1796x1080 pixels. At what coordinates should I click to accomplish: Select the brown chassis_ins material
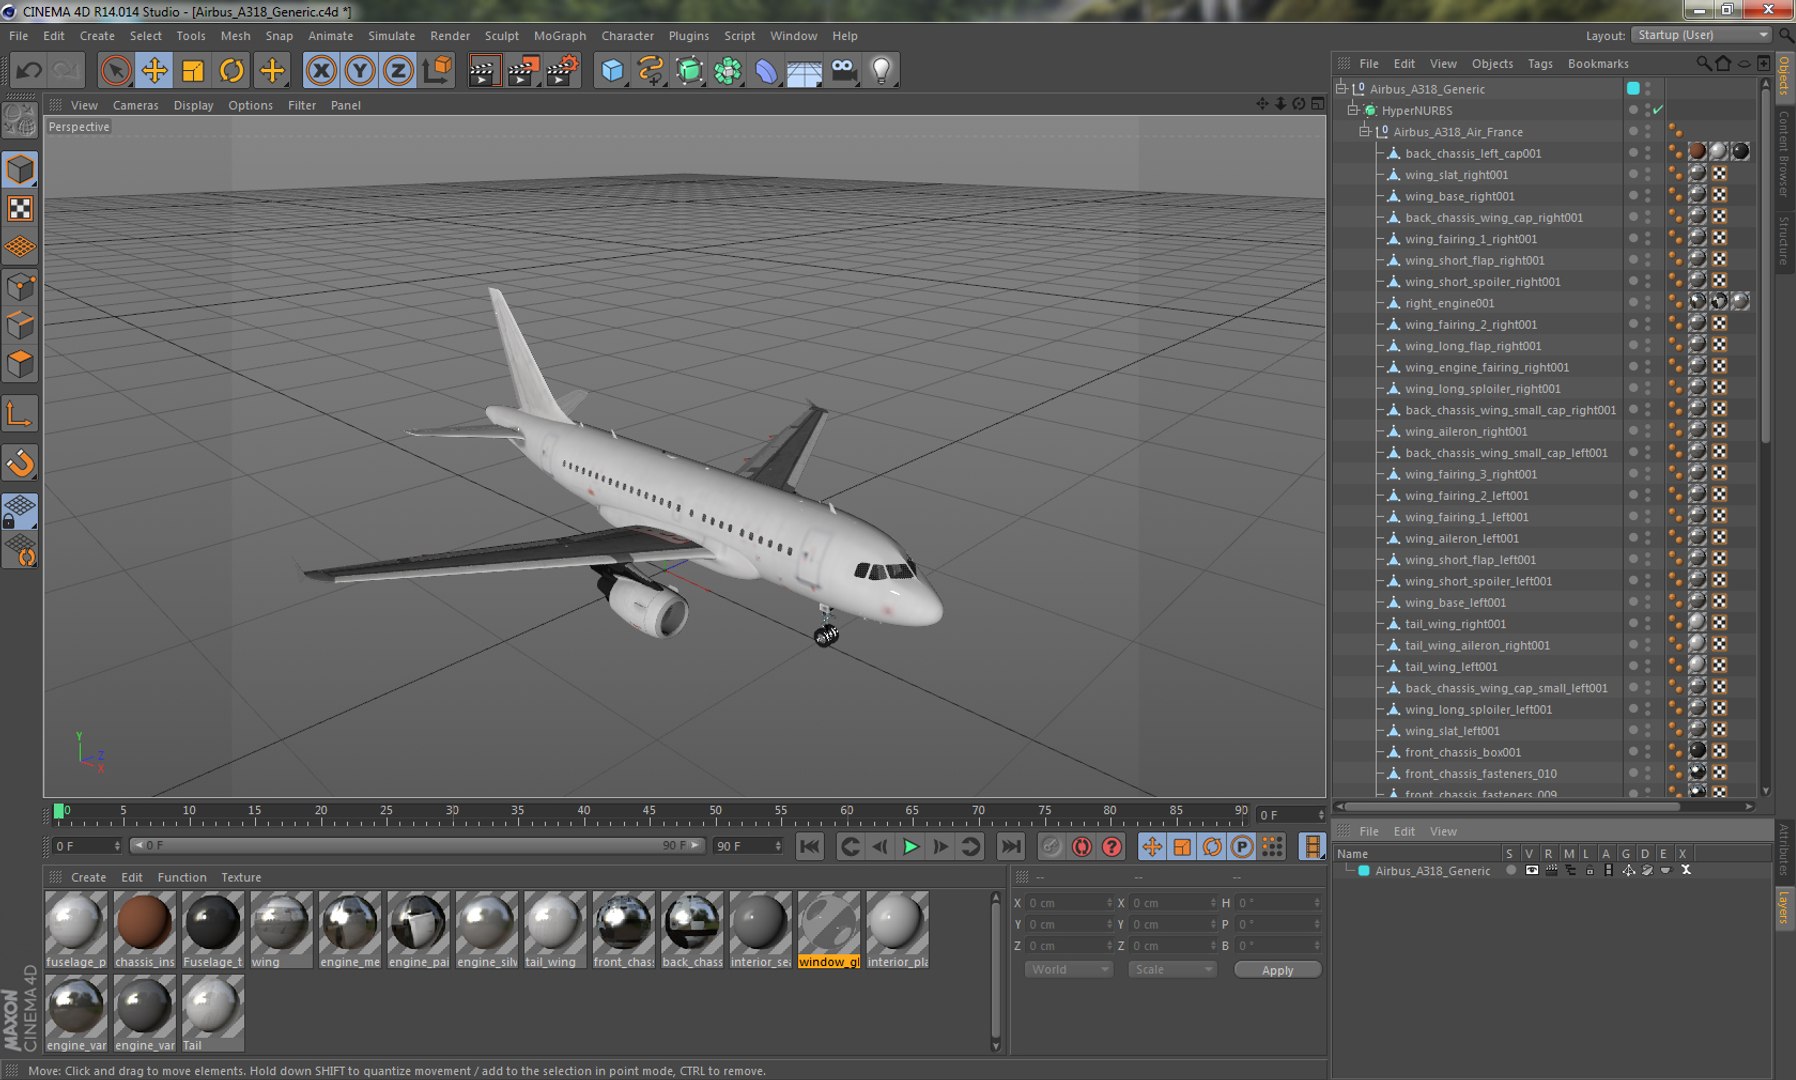144,930
